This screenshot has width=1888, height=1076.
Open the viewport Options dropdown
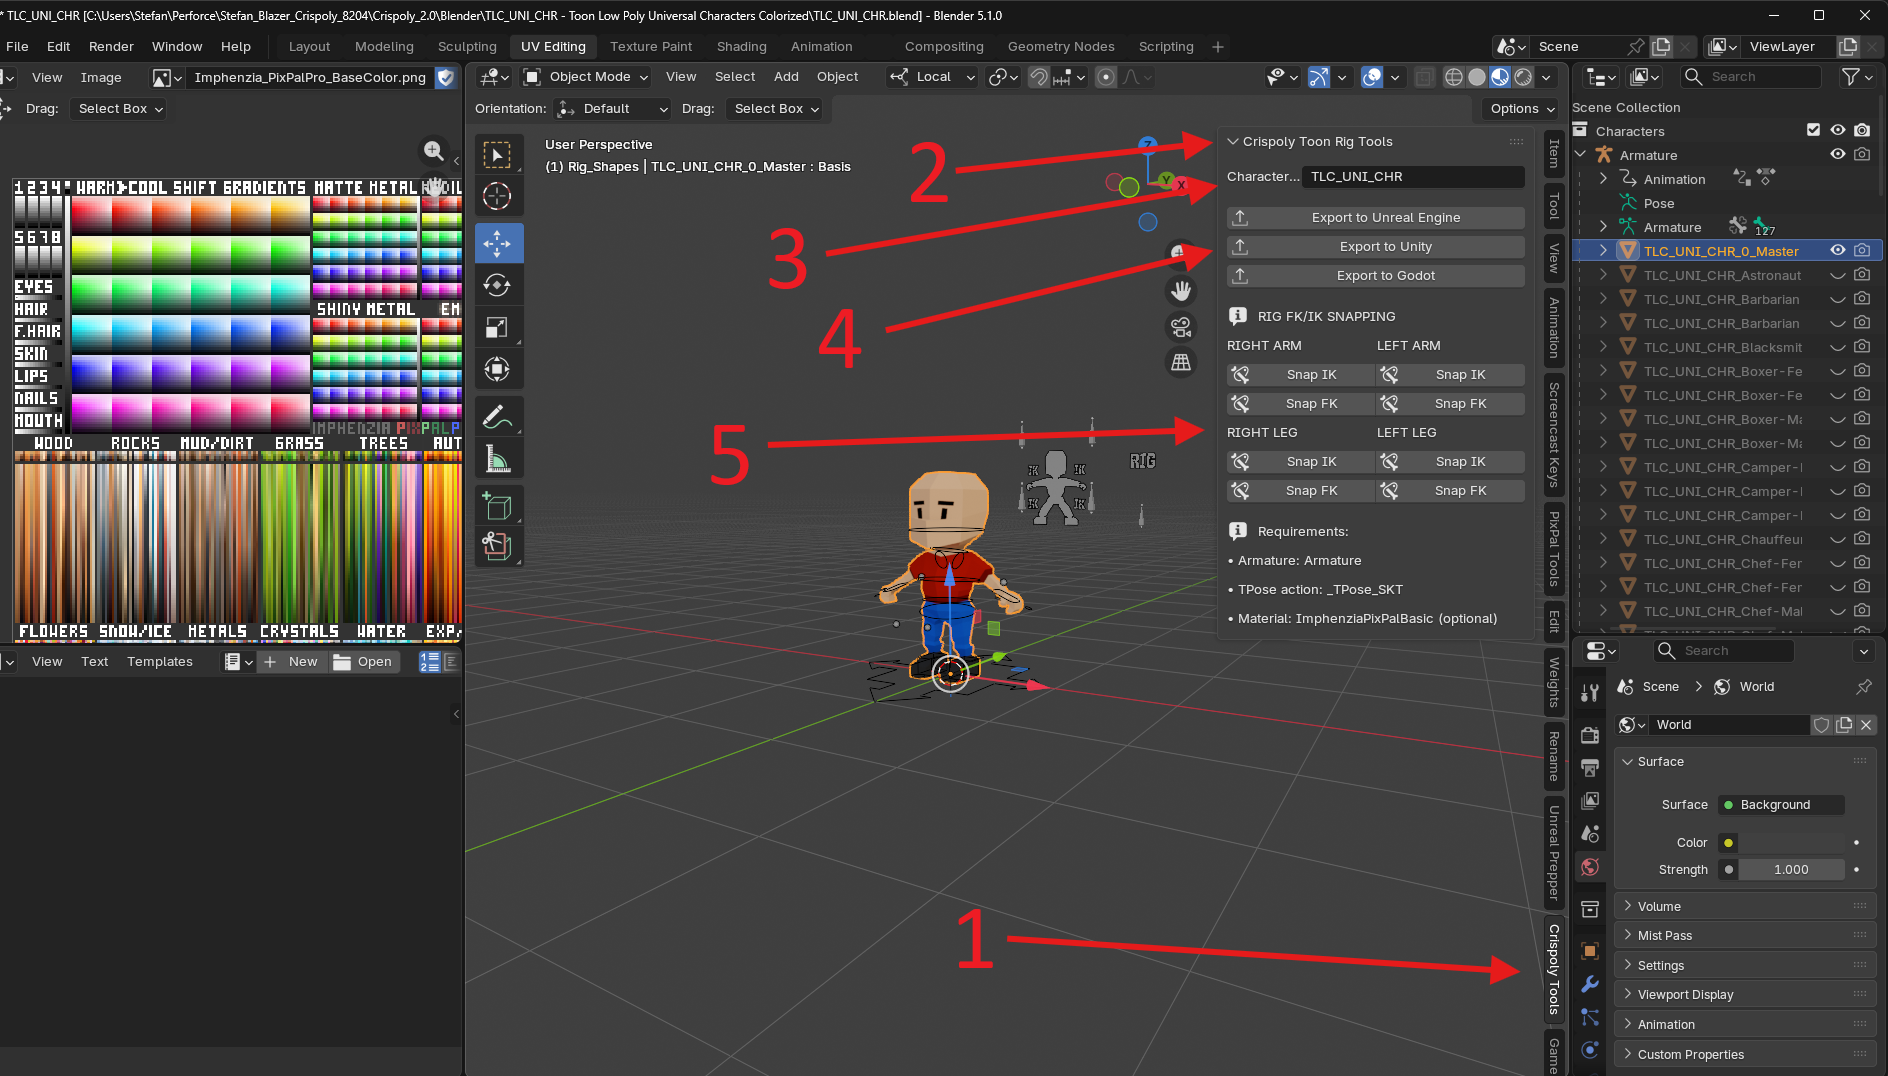1521,109
